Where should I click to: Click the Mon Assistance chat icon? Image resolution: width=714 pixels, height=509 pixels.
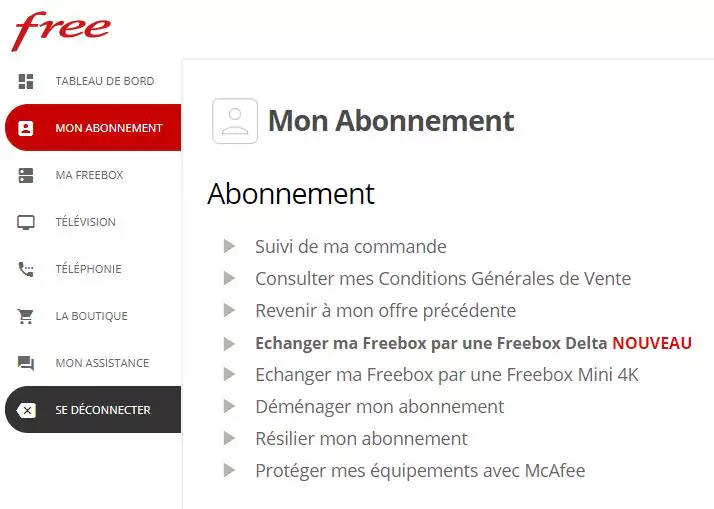click(x=26, y=363)
